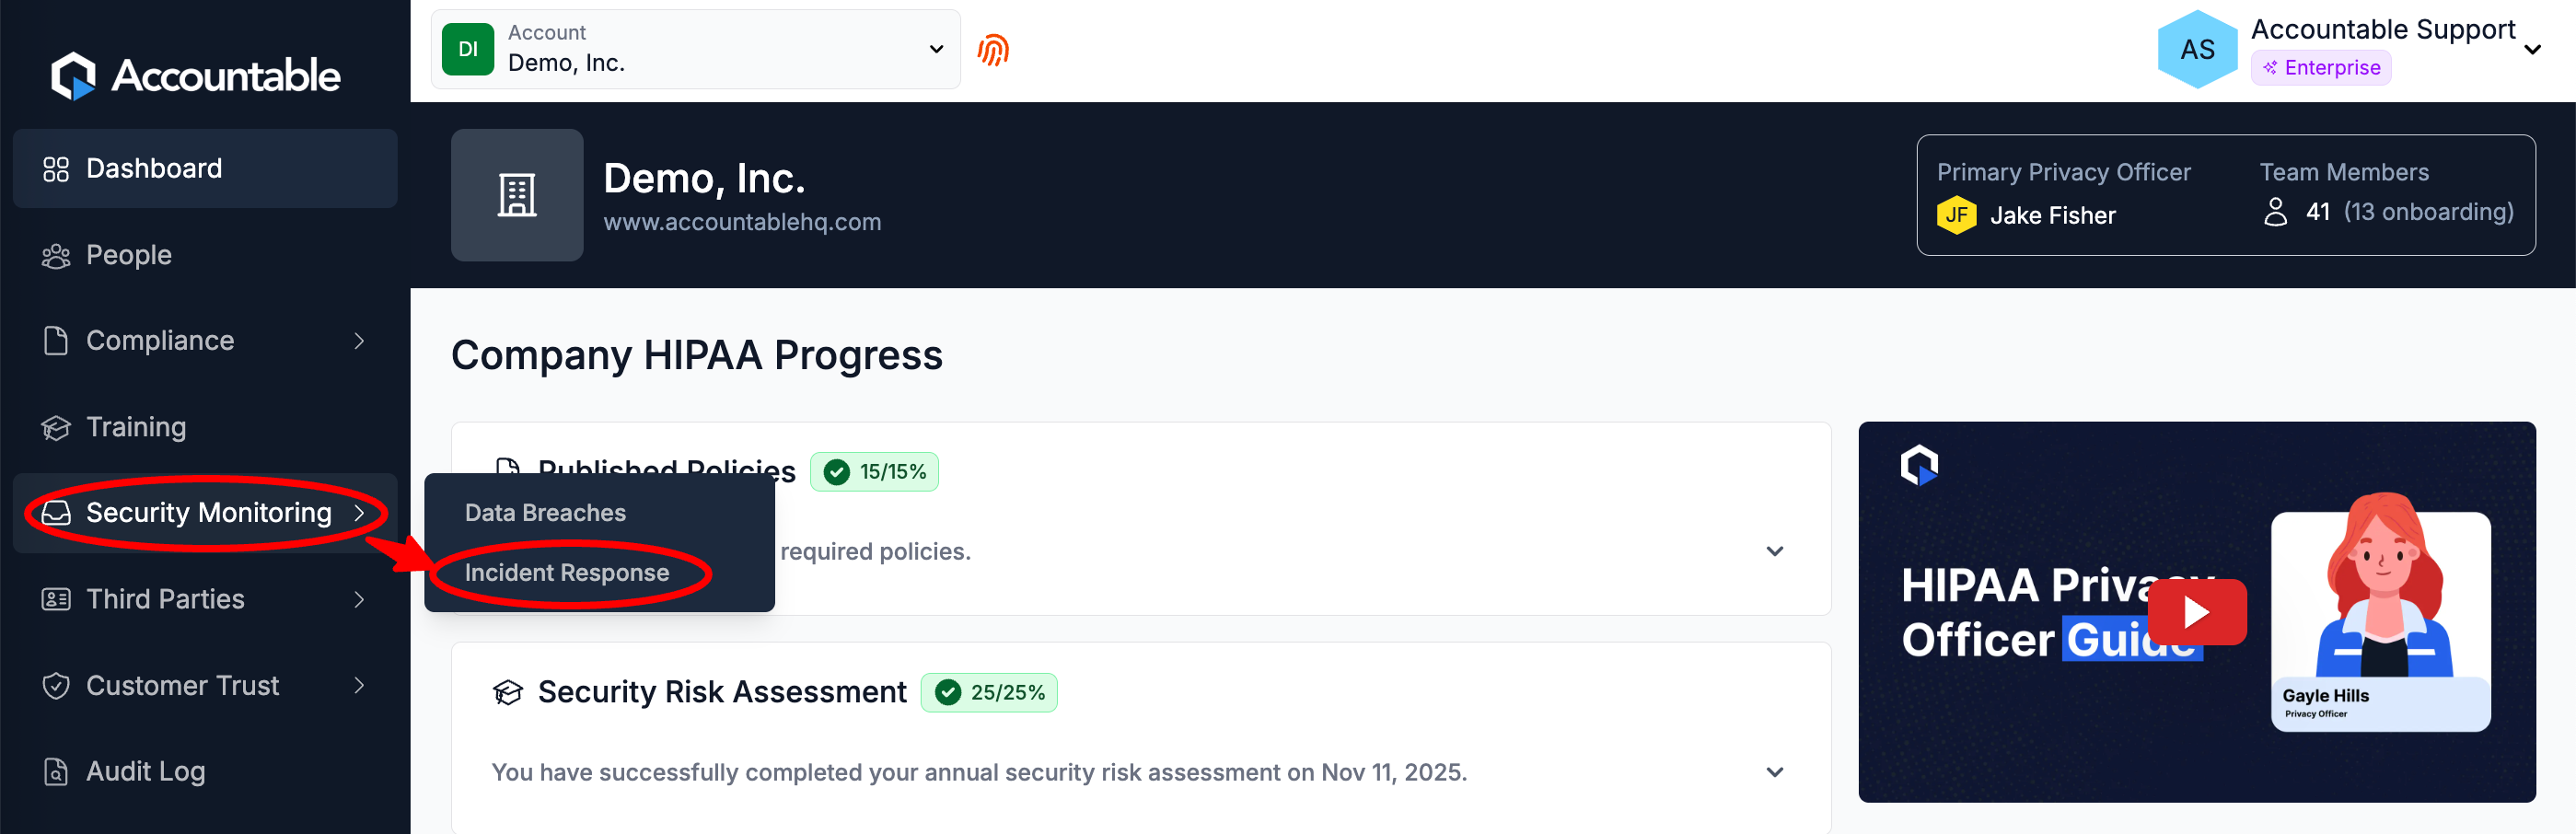Click the Accountable Support user name
Image resolution: width=2576 pixels, height=834 pixels.
click(x=2382, y=30)
